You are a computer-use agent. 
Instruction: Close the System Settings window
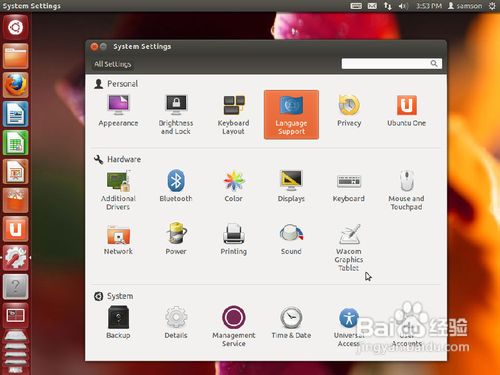94,46
